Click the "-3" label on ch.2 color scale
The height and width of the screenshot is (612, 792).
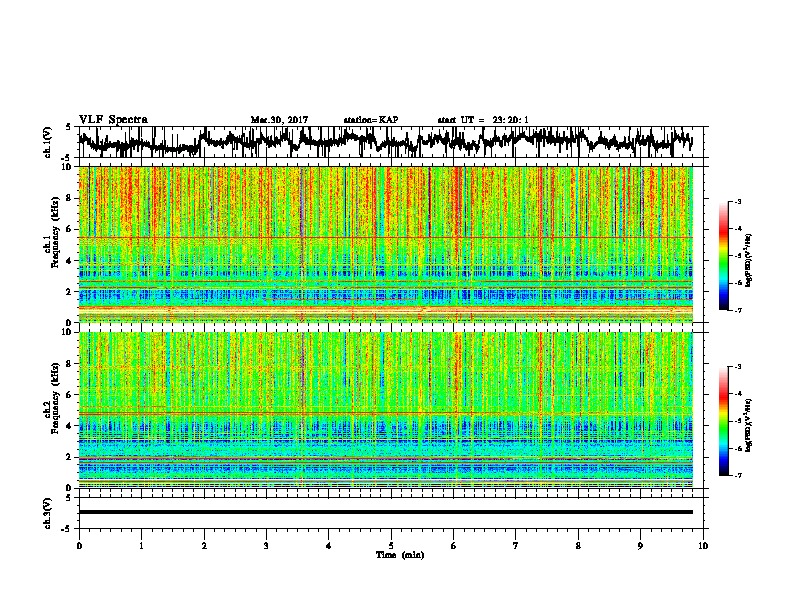point(738,367)
